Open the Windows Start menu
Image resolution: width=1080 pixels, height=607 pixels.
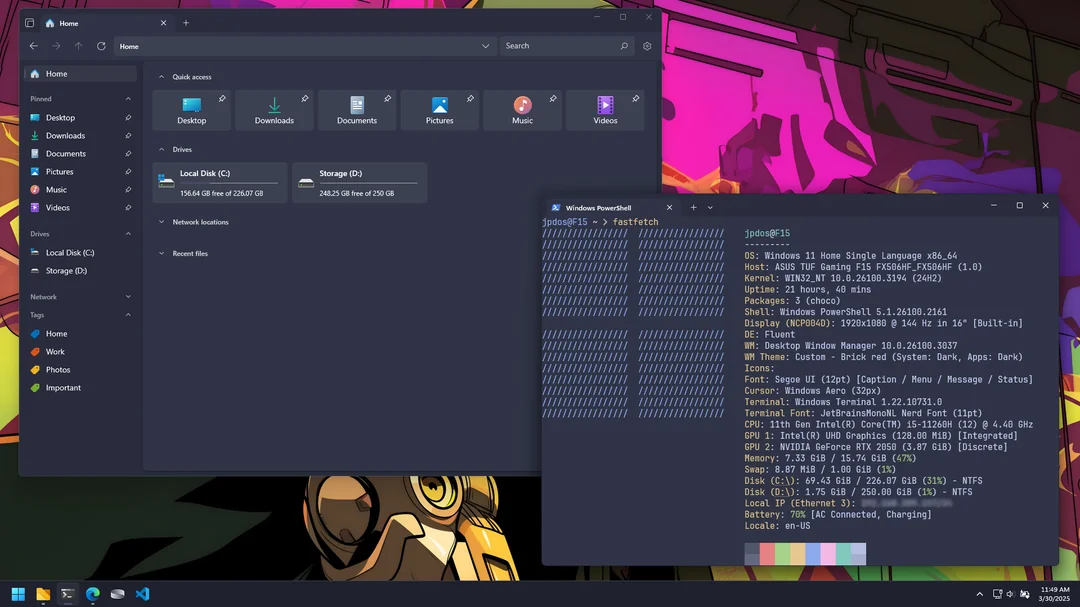[x=19, y=594]
